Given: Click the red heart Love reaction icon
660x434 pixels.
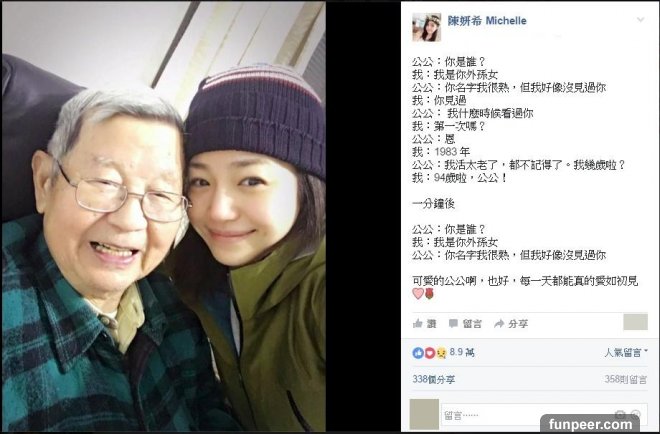Looking at the screenshot, I should point(429,353).
